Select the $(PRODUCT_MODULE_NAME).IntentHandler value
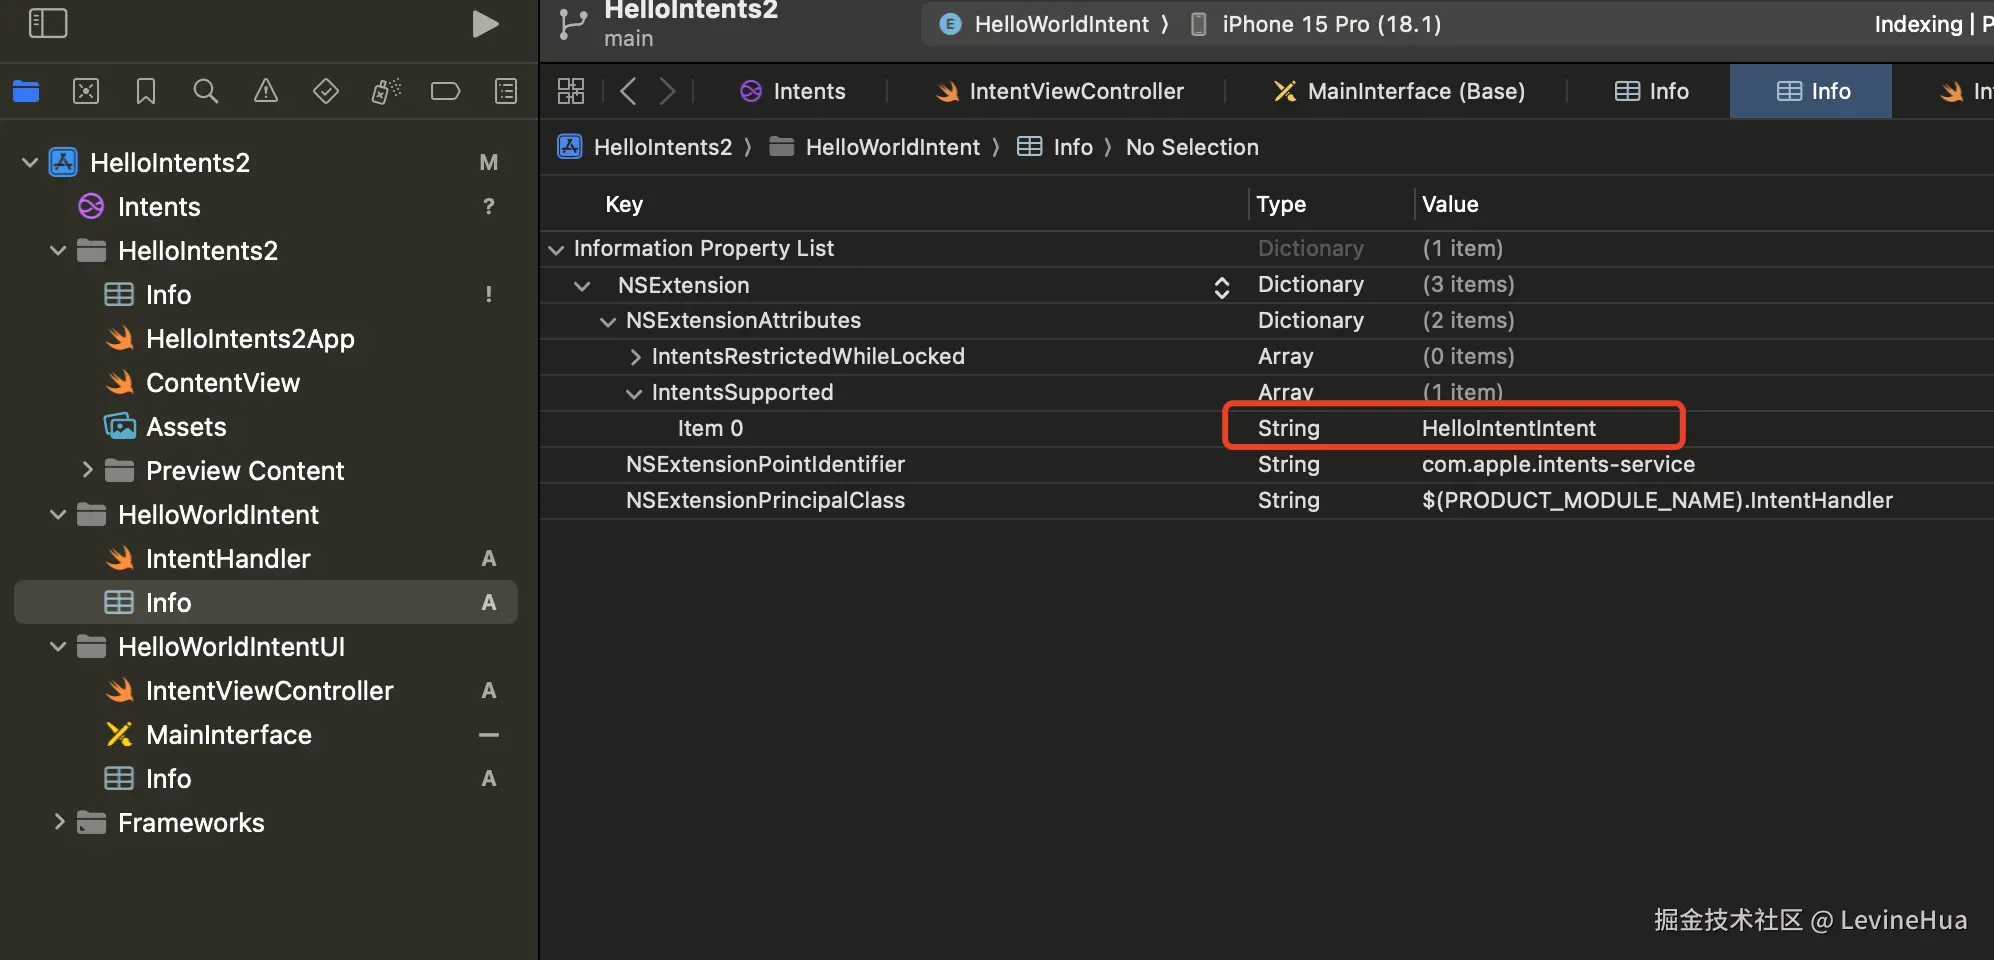The width and height of the screenshot is (1994, 960). point(1657,500)
